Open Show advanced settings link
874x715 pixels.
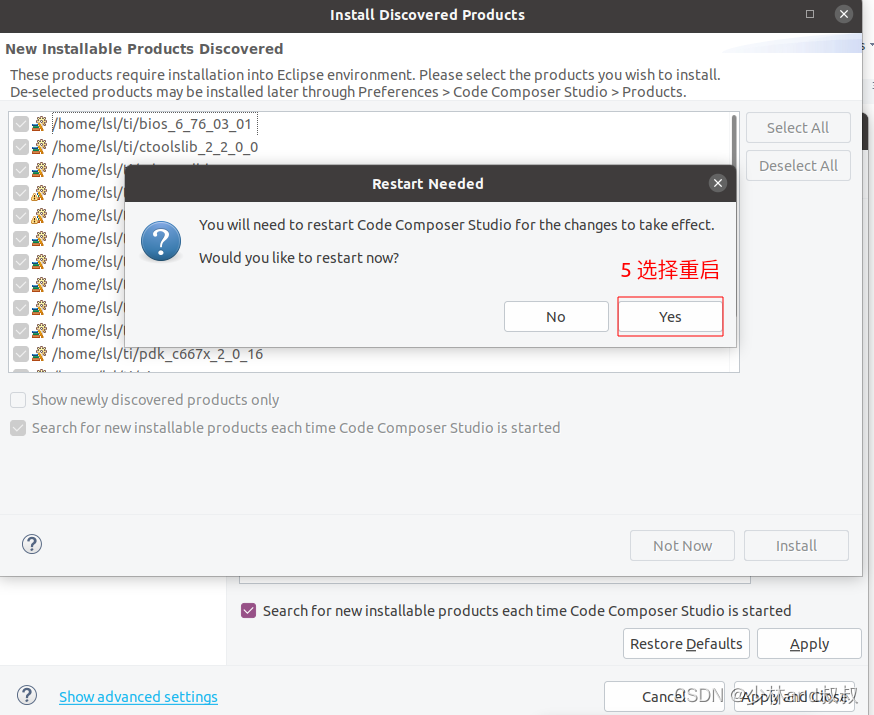138,697
